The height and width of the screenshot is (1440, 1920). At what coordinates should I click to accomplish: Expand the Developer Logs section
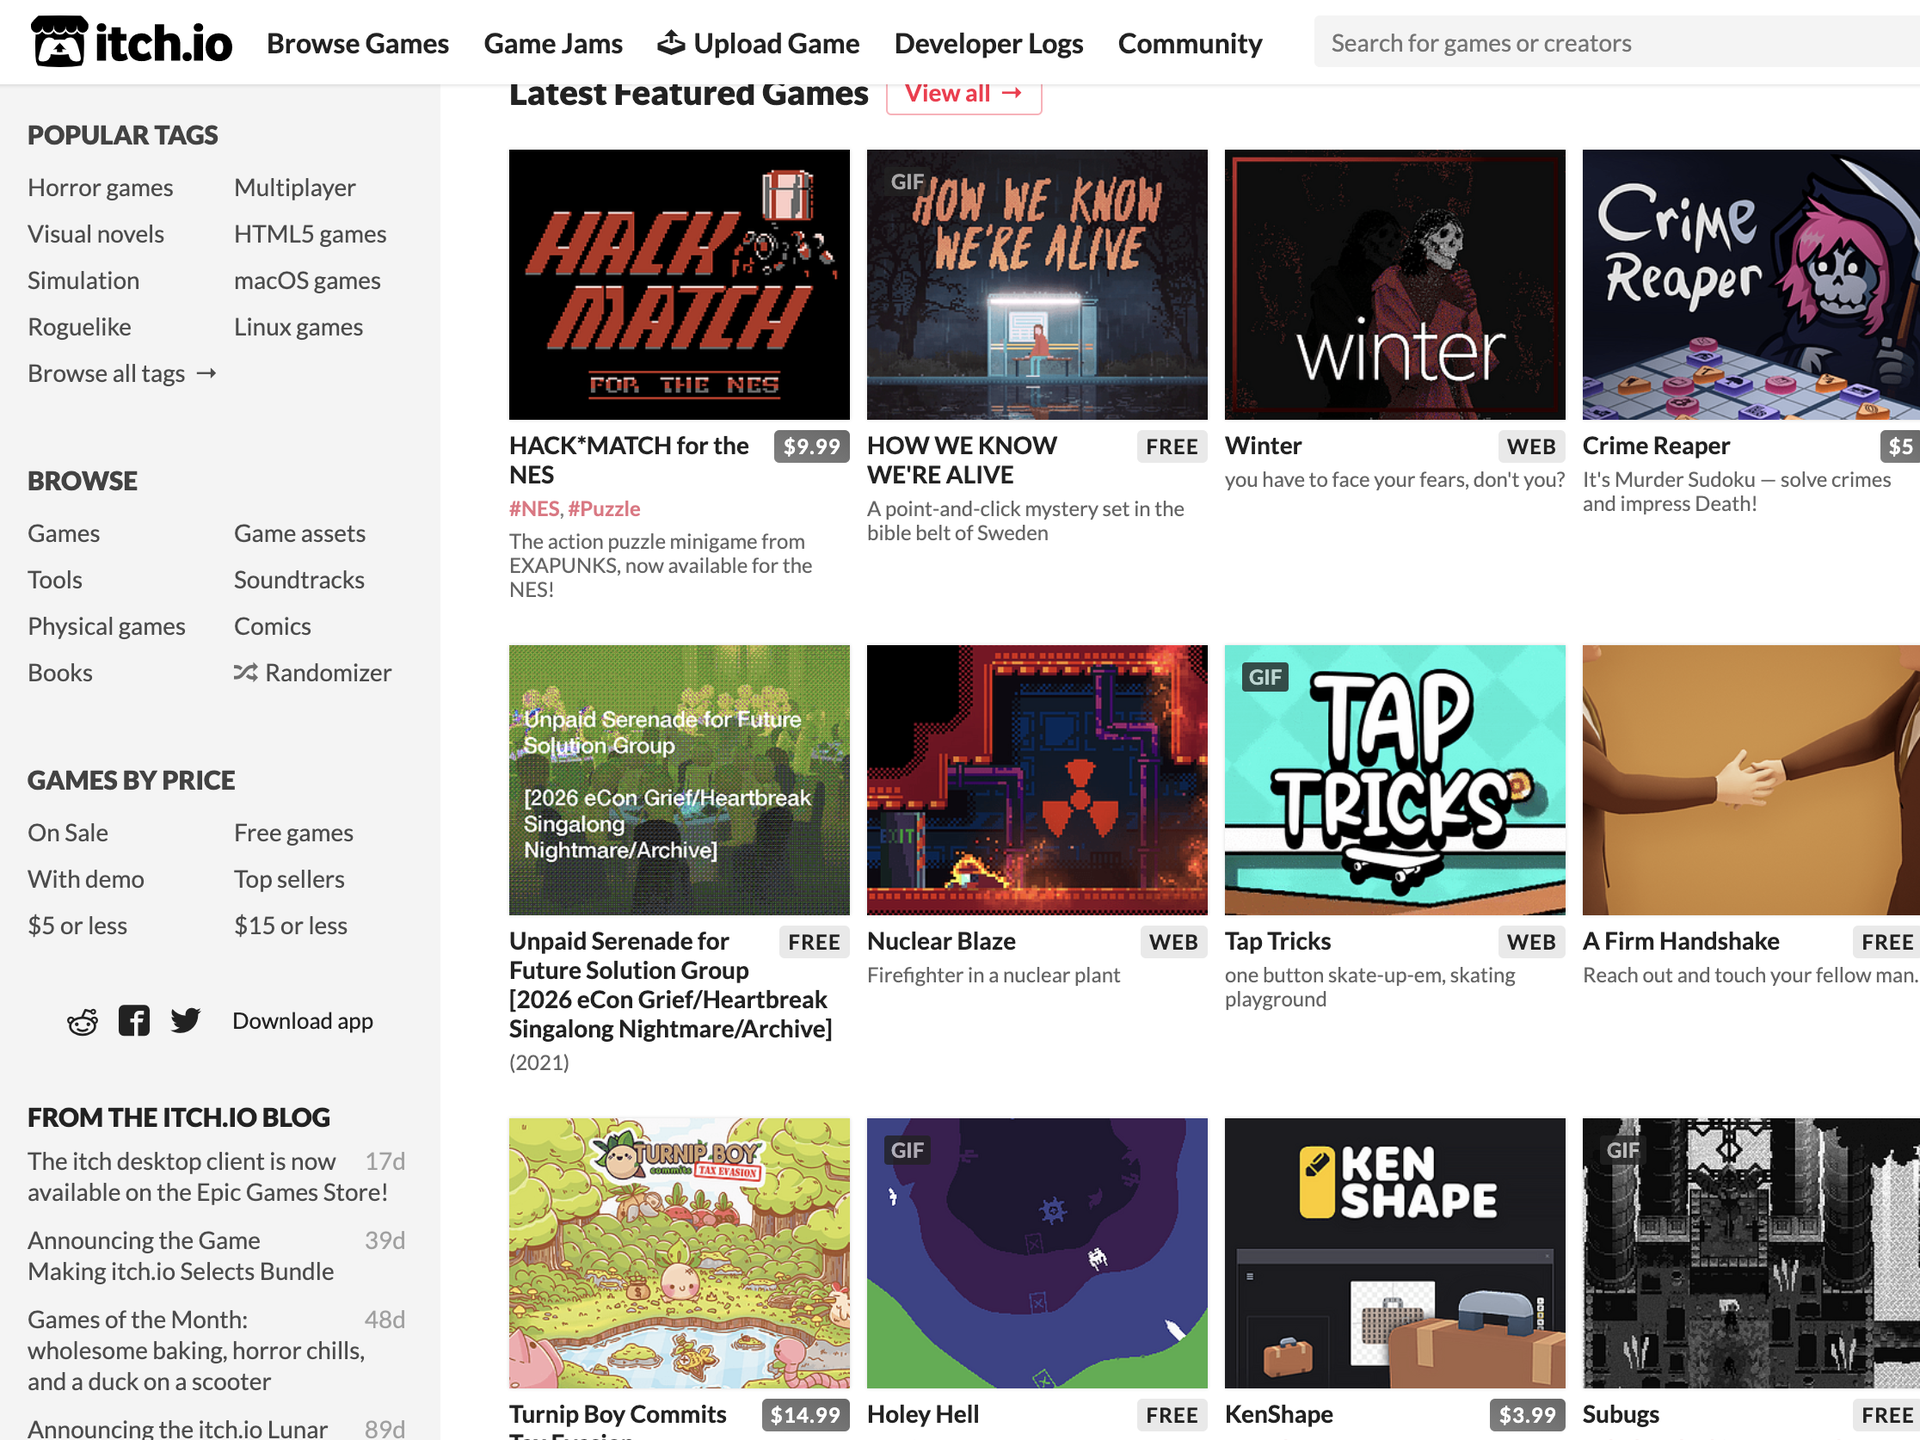pos(989,42)
